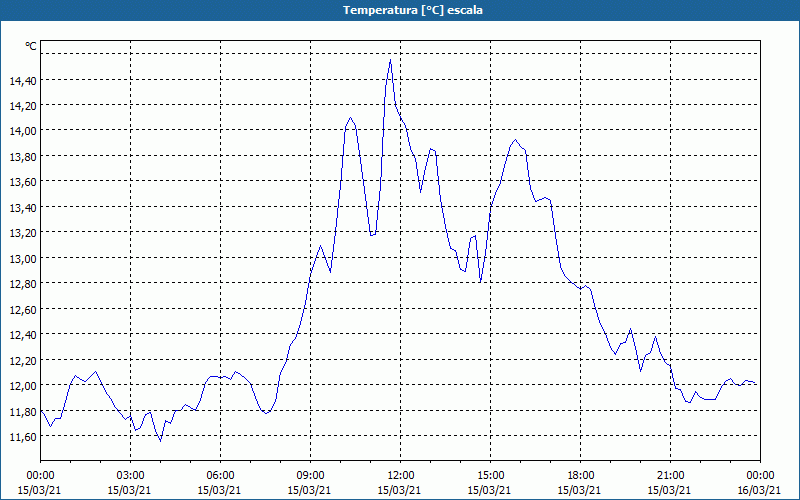Click the °C unit label on axis

pyautogui.click(x=31, y=46)
